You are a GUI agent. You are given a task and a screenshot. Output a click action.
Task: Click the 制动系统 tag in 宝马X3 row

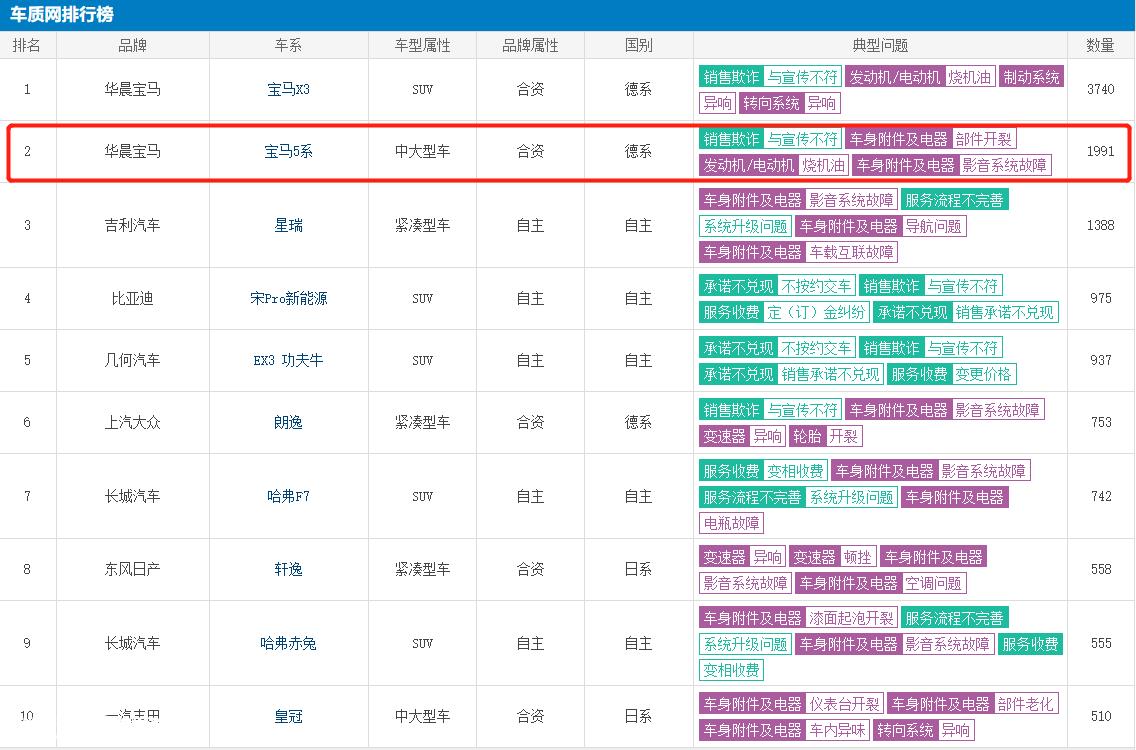click(1031, 78)
